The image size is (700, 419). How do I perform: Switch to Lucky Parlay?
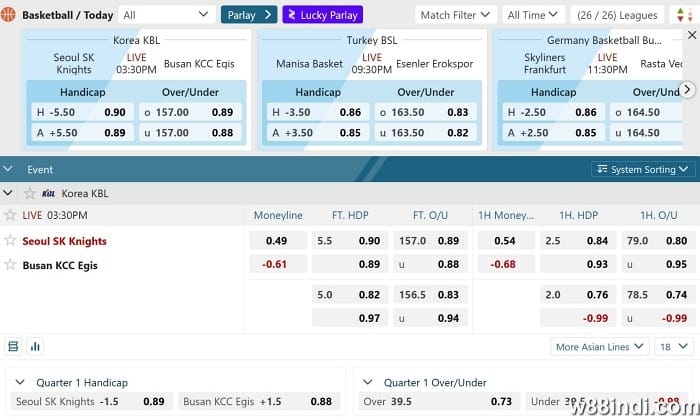[322, 15]
